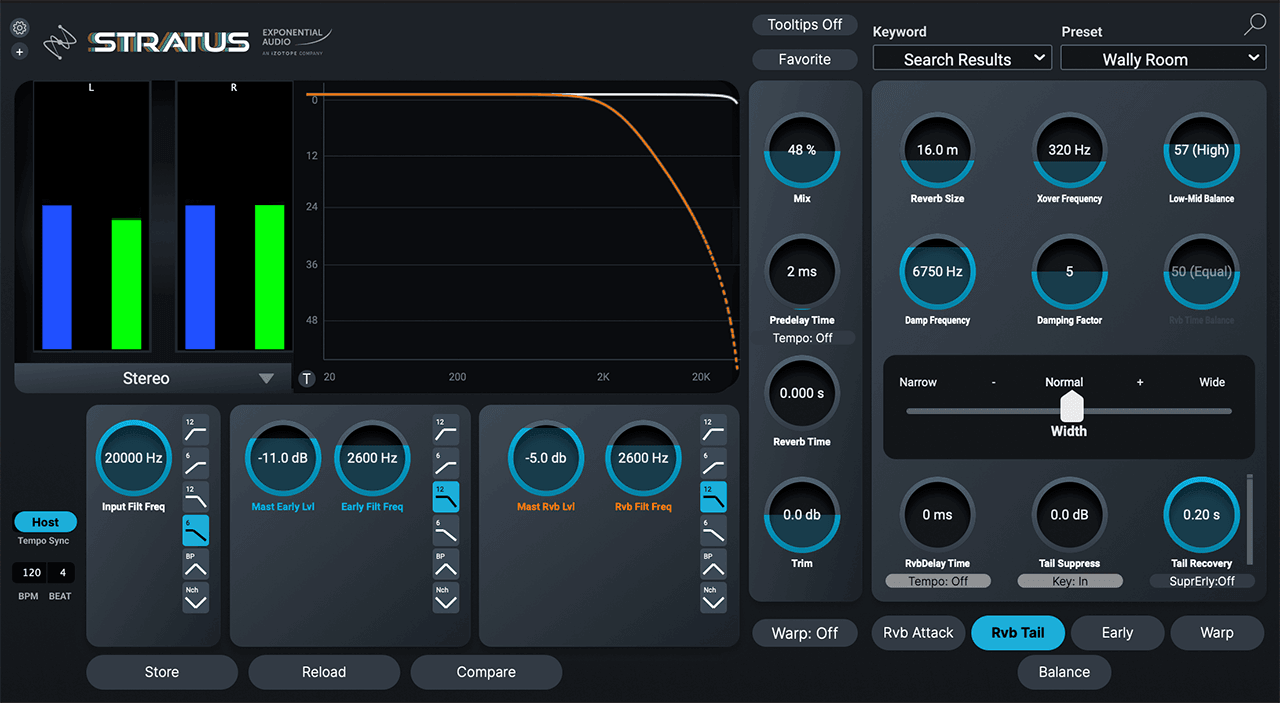Click the Predelay Time knob
The image size is (1280, 703).
[802, 272]
